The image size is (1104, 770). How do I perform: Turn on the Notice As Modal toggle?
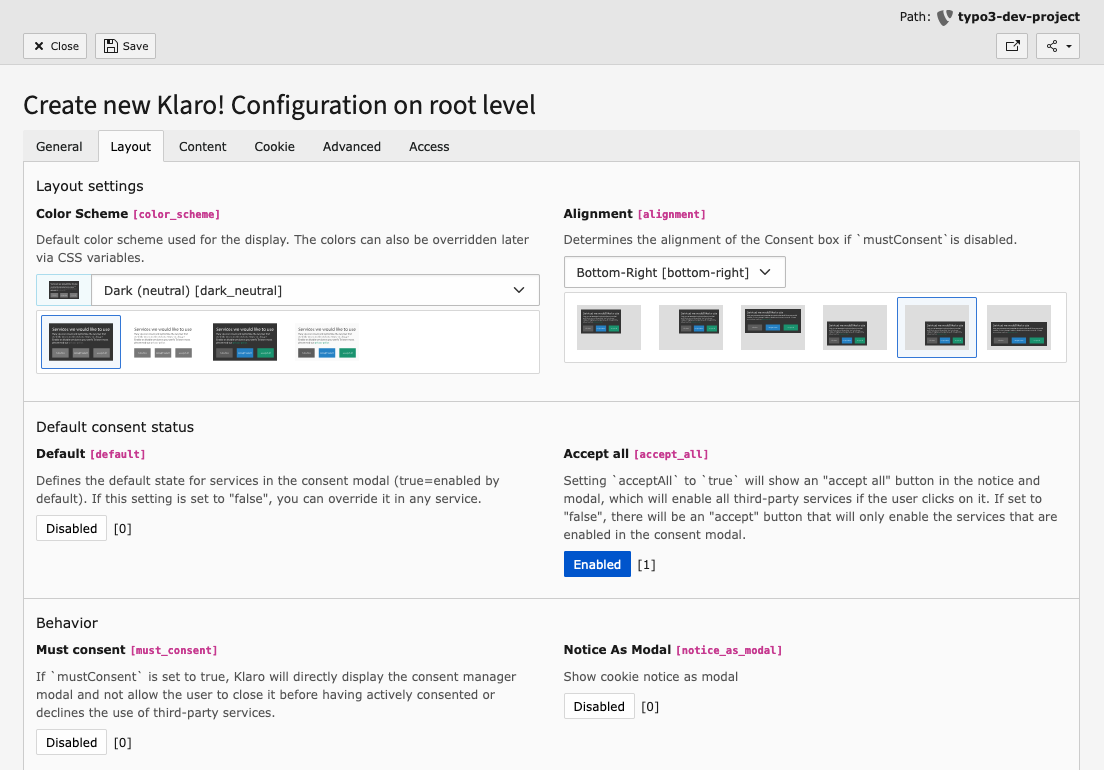599,707
